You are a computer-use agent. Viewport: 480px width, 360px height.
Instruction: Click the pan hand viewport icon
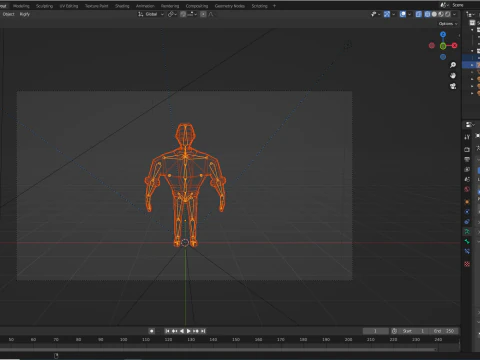(453, 76)
